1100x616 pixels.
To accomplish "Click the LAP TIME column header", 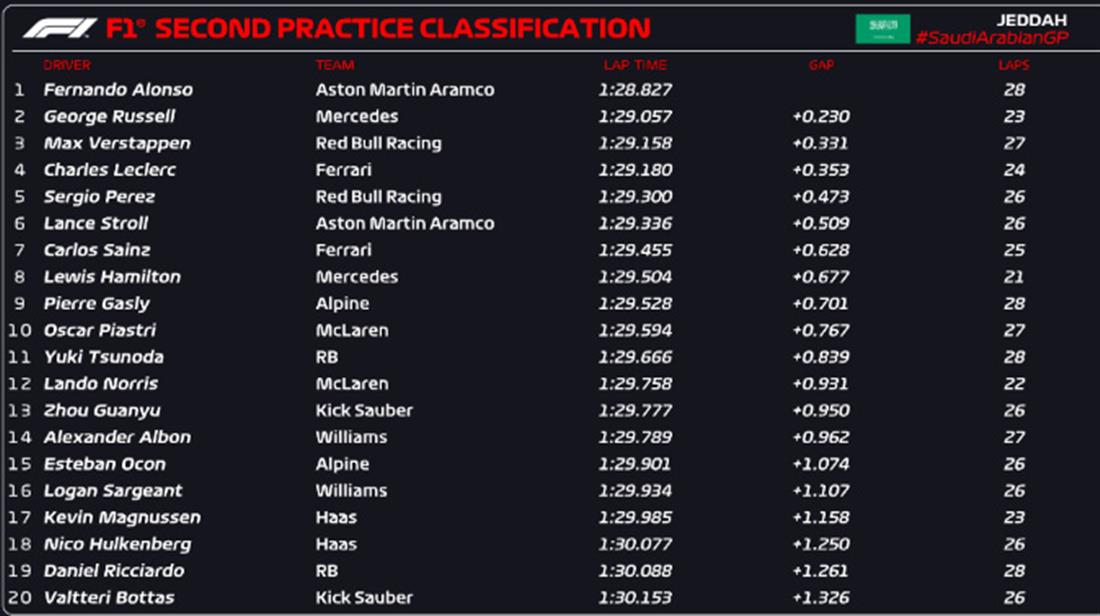I will pos(635,65).
